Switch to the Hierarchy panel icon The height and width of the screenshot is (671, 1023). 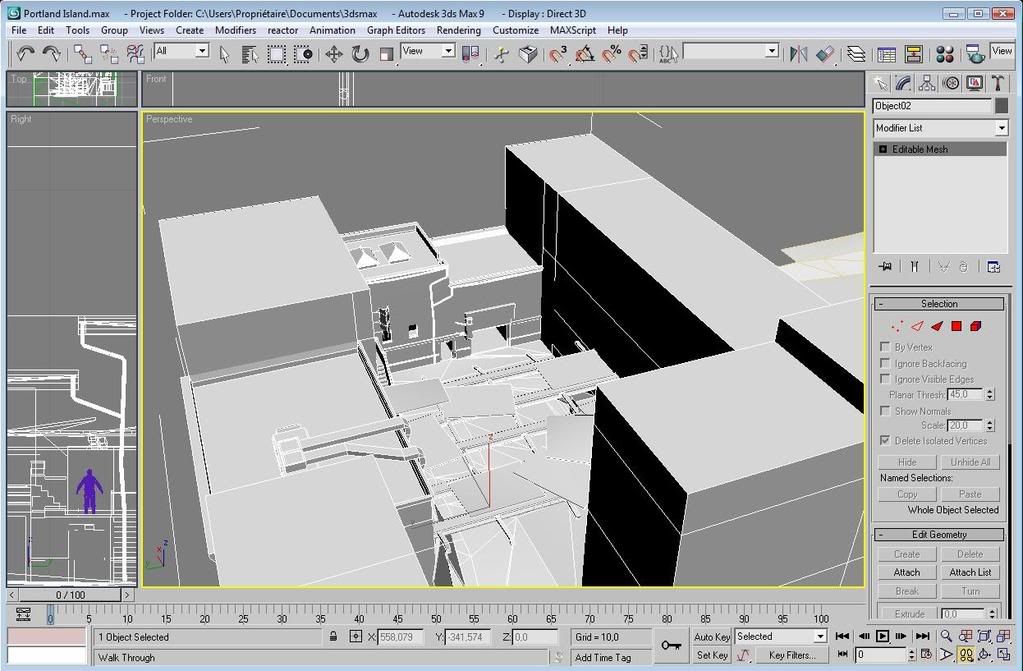[x=927, y=84]
